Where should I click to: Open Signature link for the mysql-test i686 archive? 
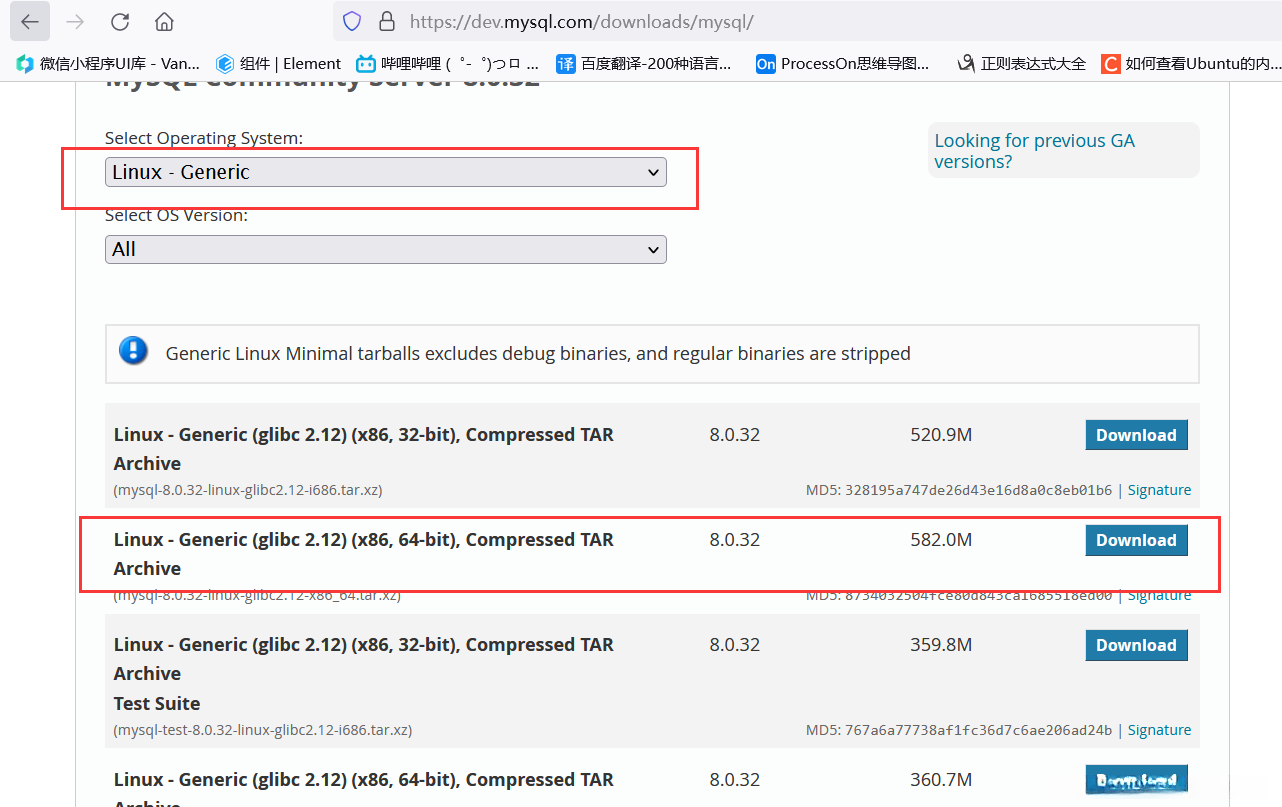pos(1160,730)
